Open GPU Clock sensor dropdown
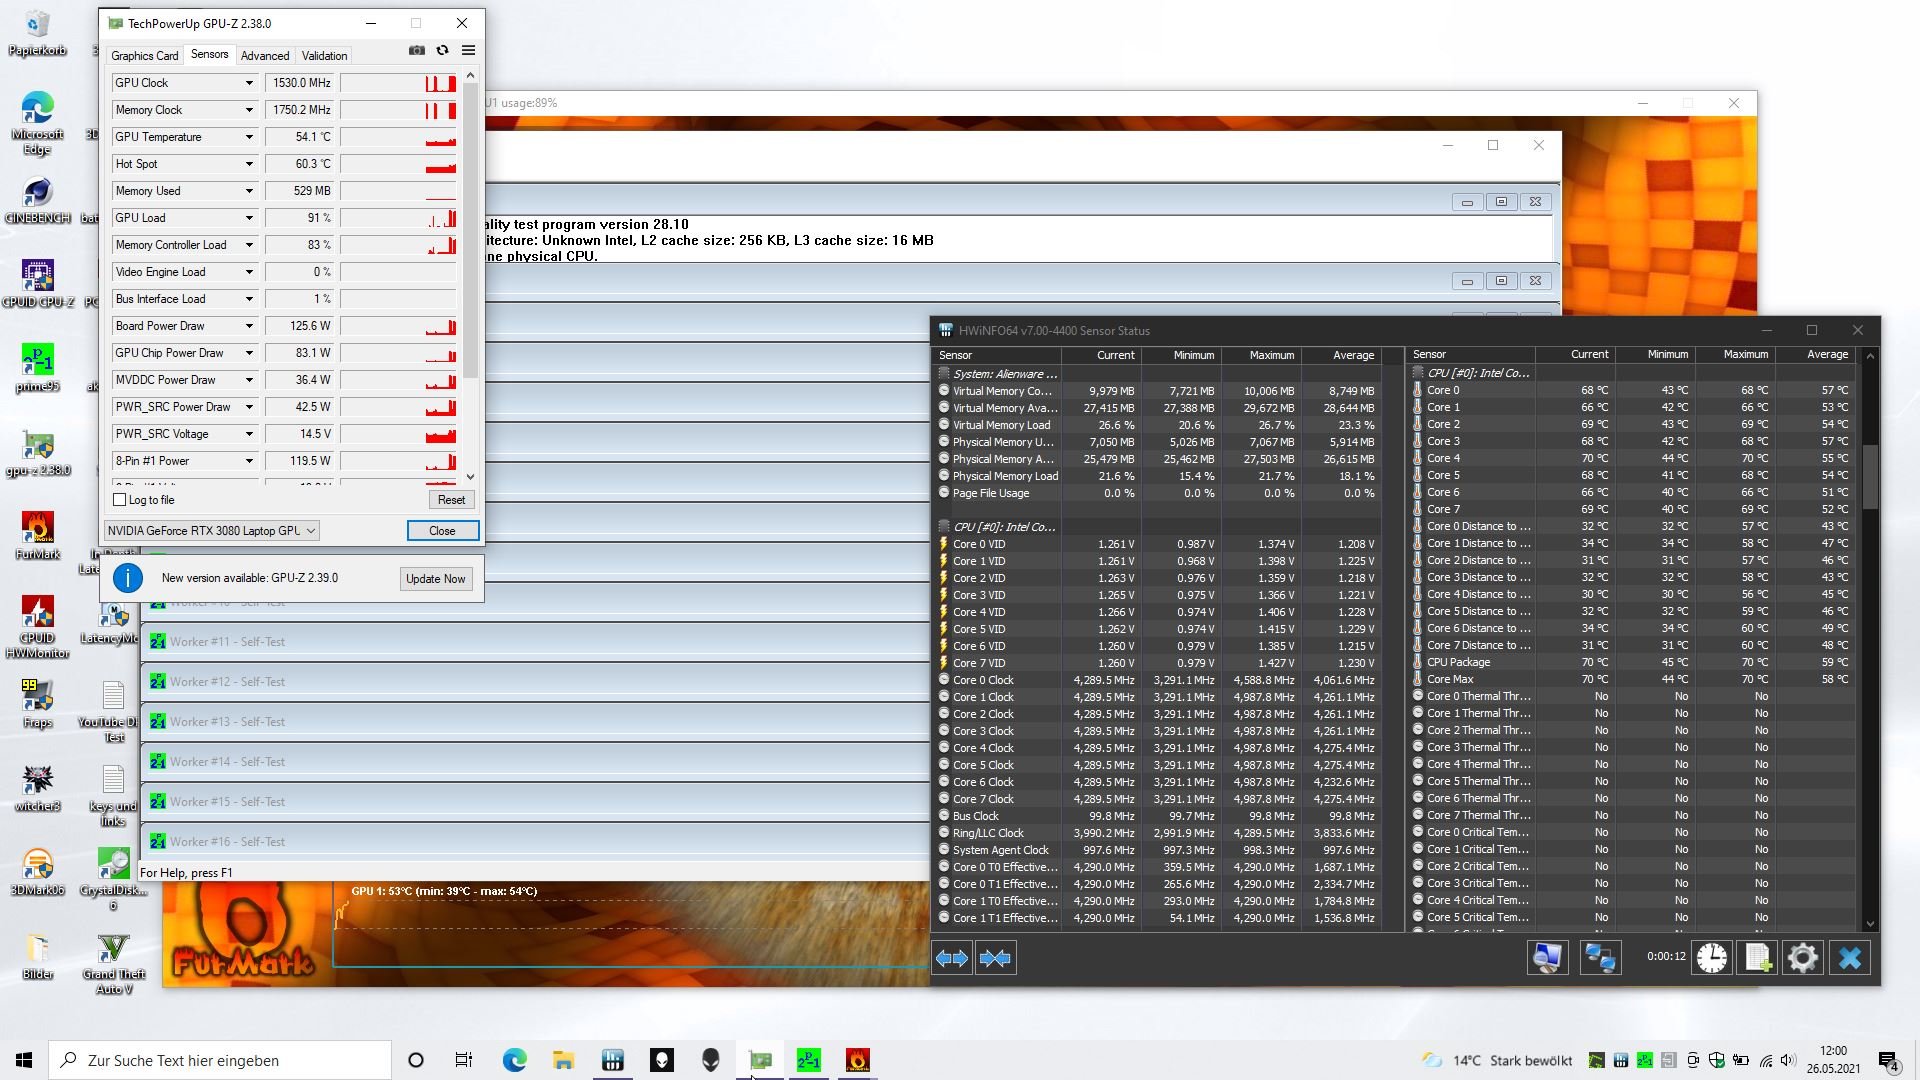Image resolution: width=1920 pixels, height=1080 pixels. pyautogui.click(x=249, y=83)
